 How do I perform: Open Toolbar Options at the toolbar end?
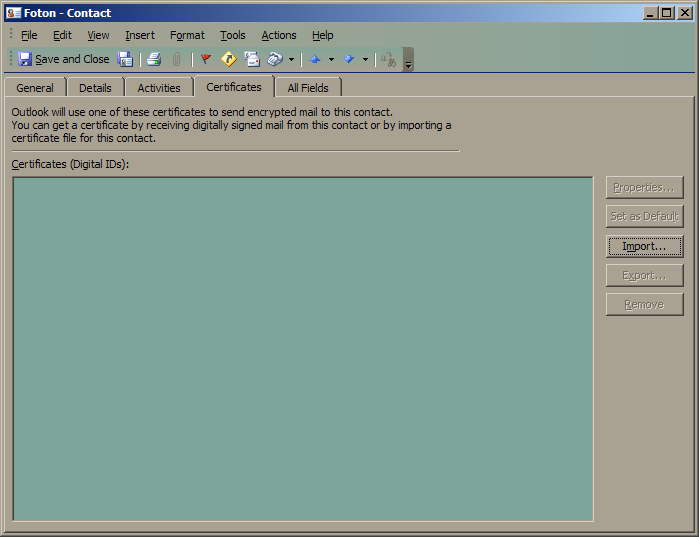coord(408,61)
